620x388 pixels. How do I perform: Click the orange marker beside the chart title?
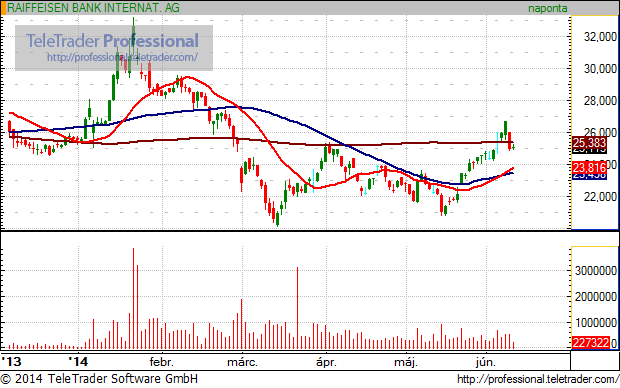3,8
